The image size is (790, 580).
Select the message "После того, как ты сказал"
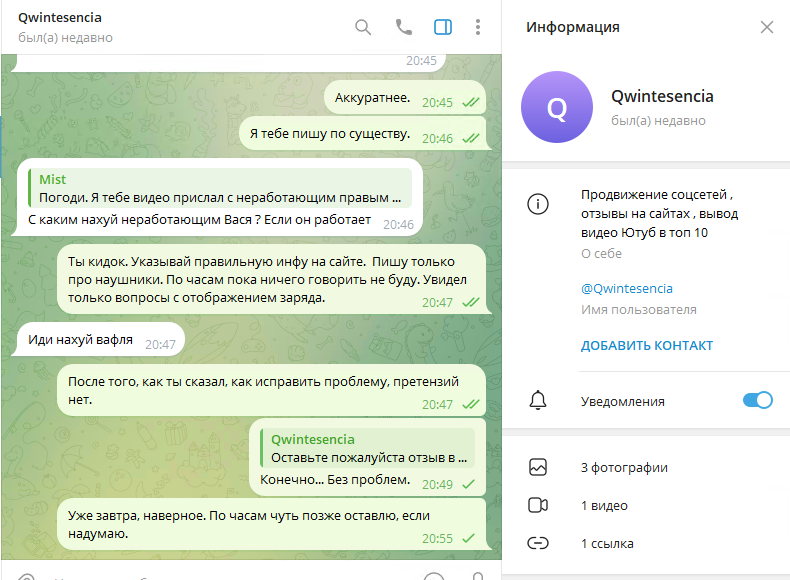point(272,390)
